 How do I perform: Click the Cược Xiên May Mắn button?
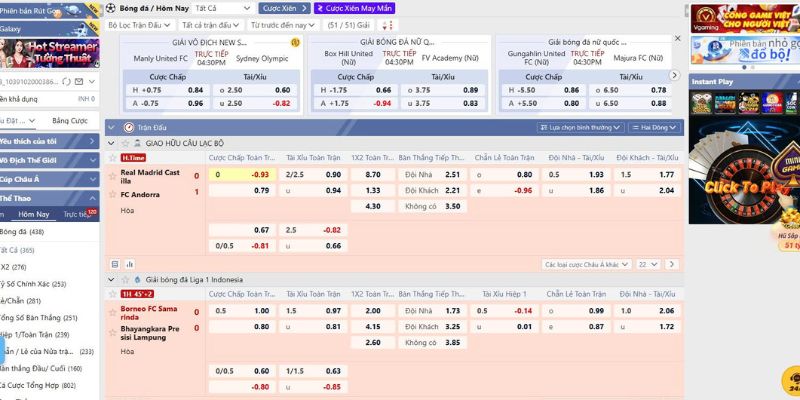pyautogui.click(x=354, y=8)
